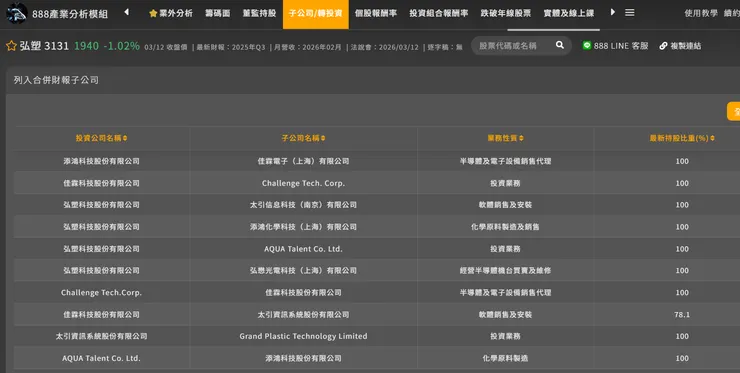Select 佳霖電子（上海）有限公司 cell
The image size is (740, 373).
[303, 161]
